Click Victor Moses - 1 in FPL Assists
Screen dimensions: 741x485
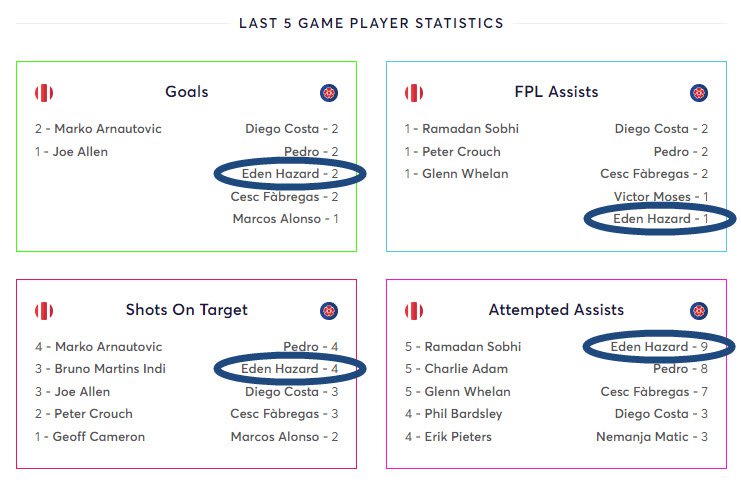tap(661, 197)
